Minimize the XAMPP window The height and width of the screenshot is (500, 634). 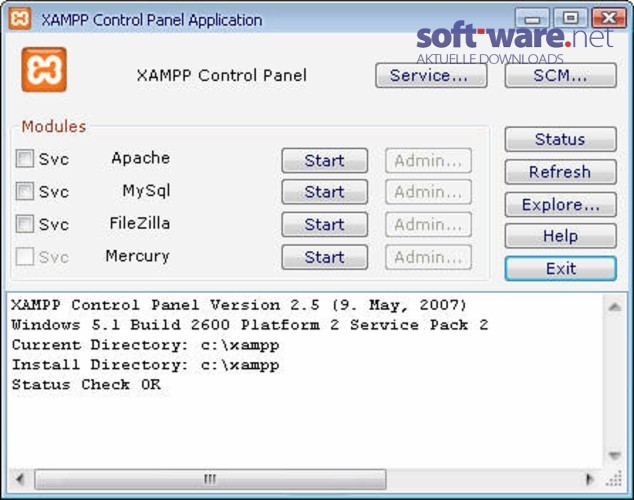532,19
